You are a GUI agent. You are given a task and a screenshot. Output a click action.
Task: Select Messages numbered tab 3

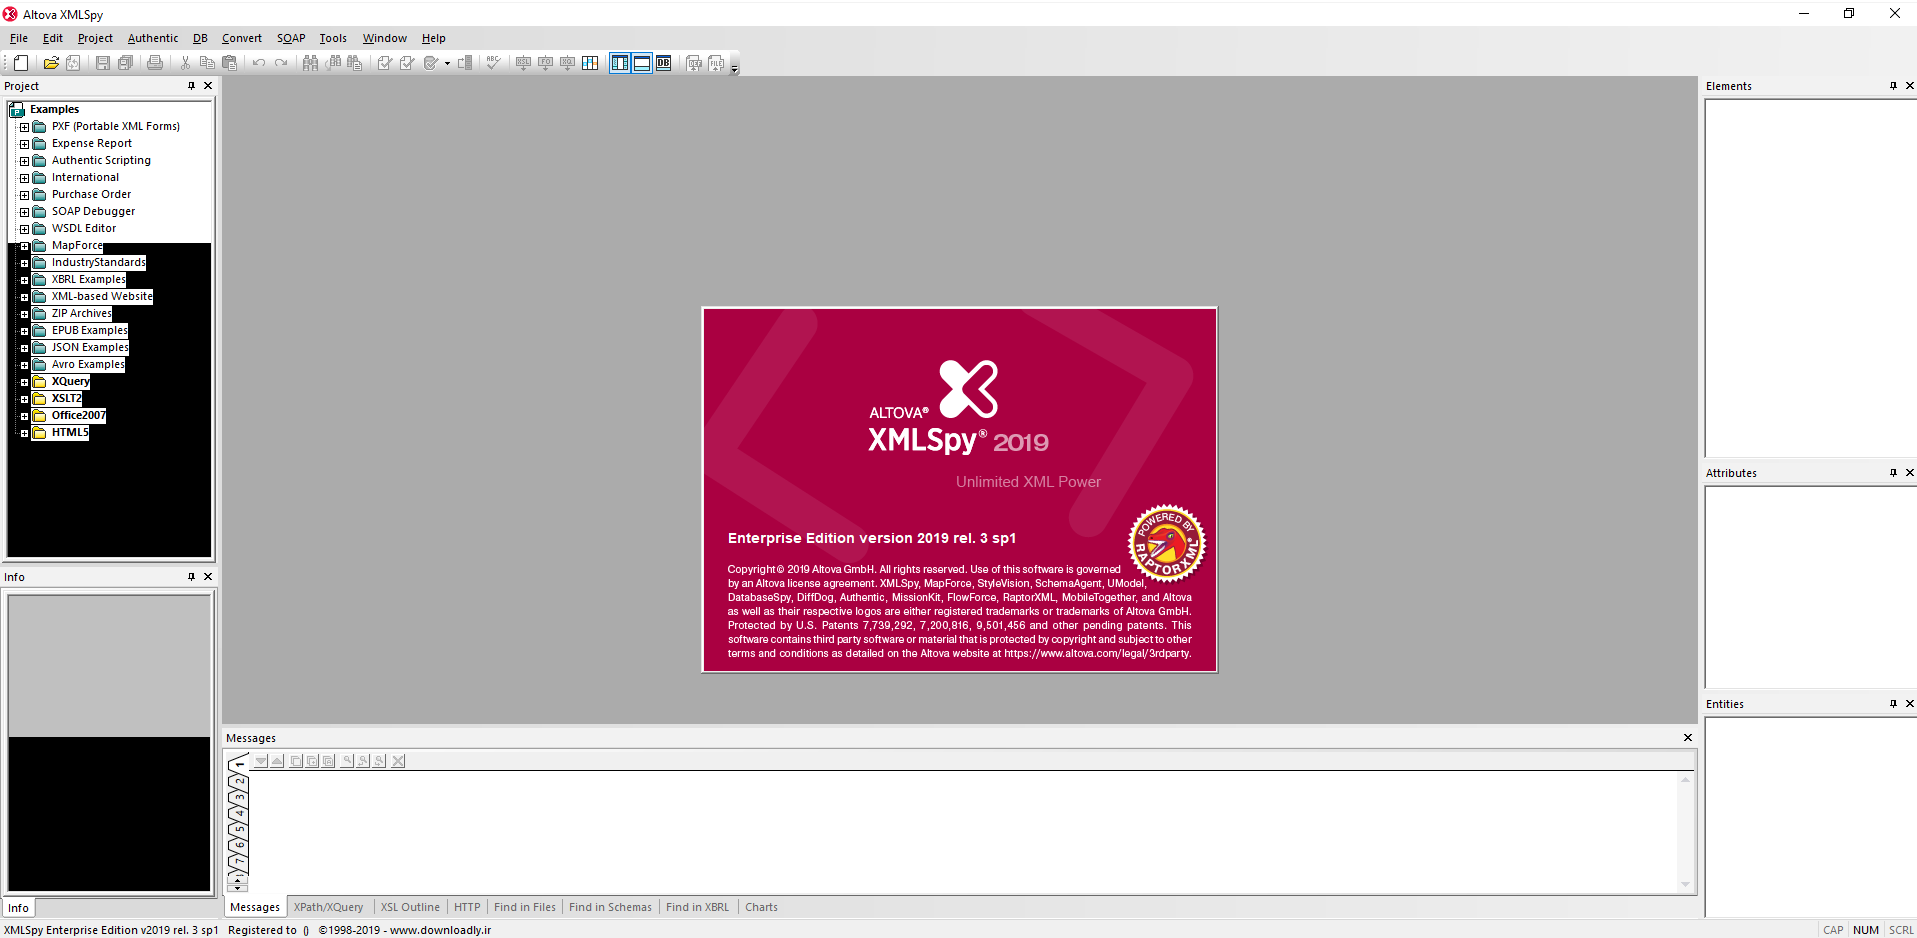[x=238, y=797]
